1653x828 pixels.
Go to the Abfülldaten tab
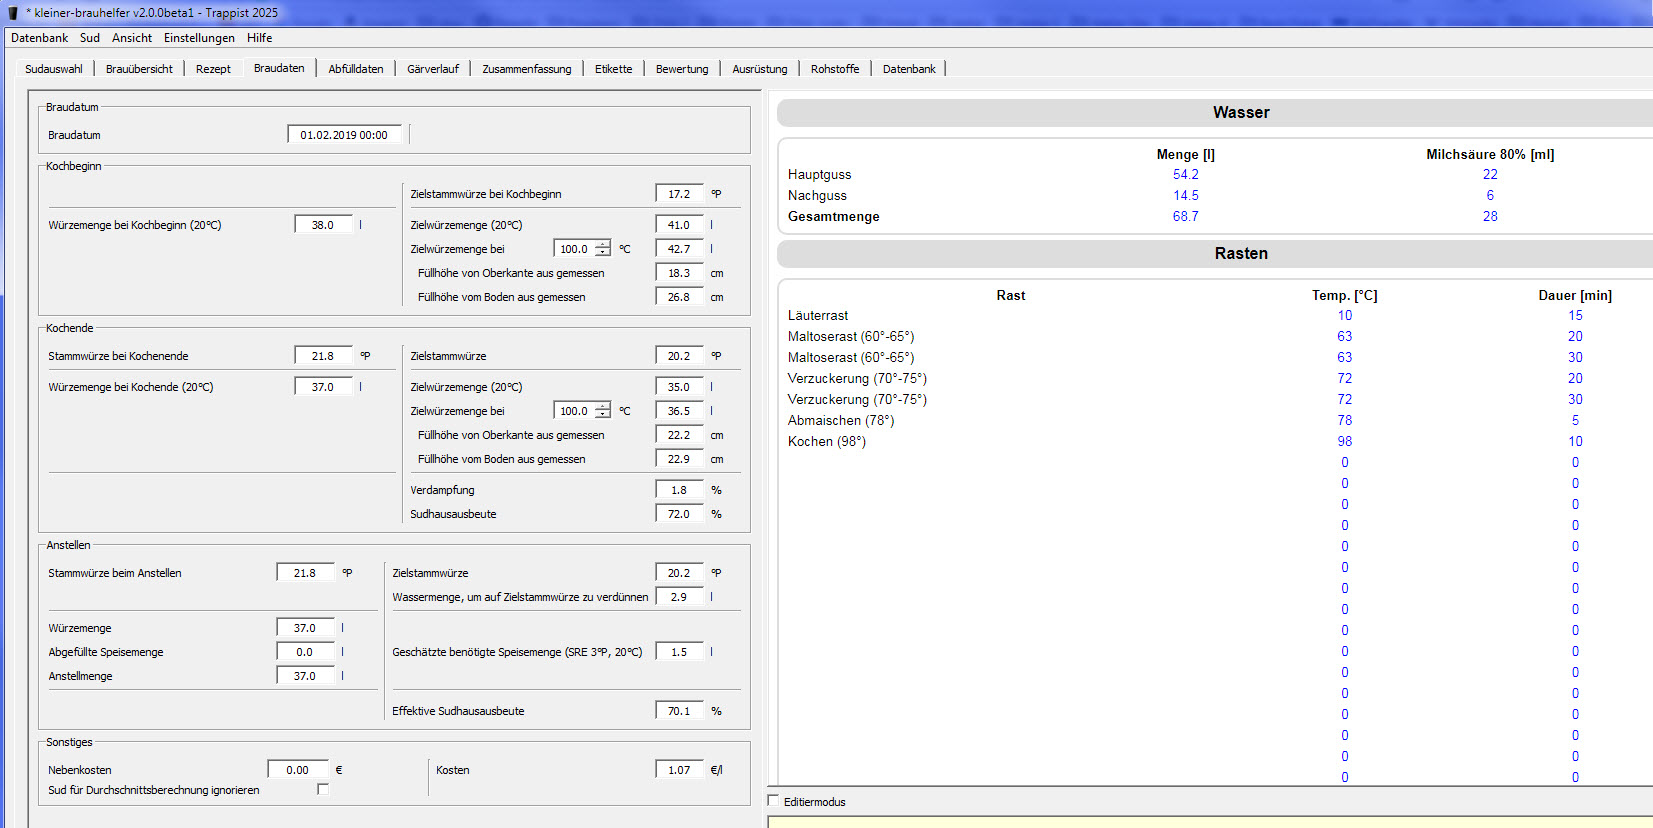tap(356, 69)
